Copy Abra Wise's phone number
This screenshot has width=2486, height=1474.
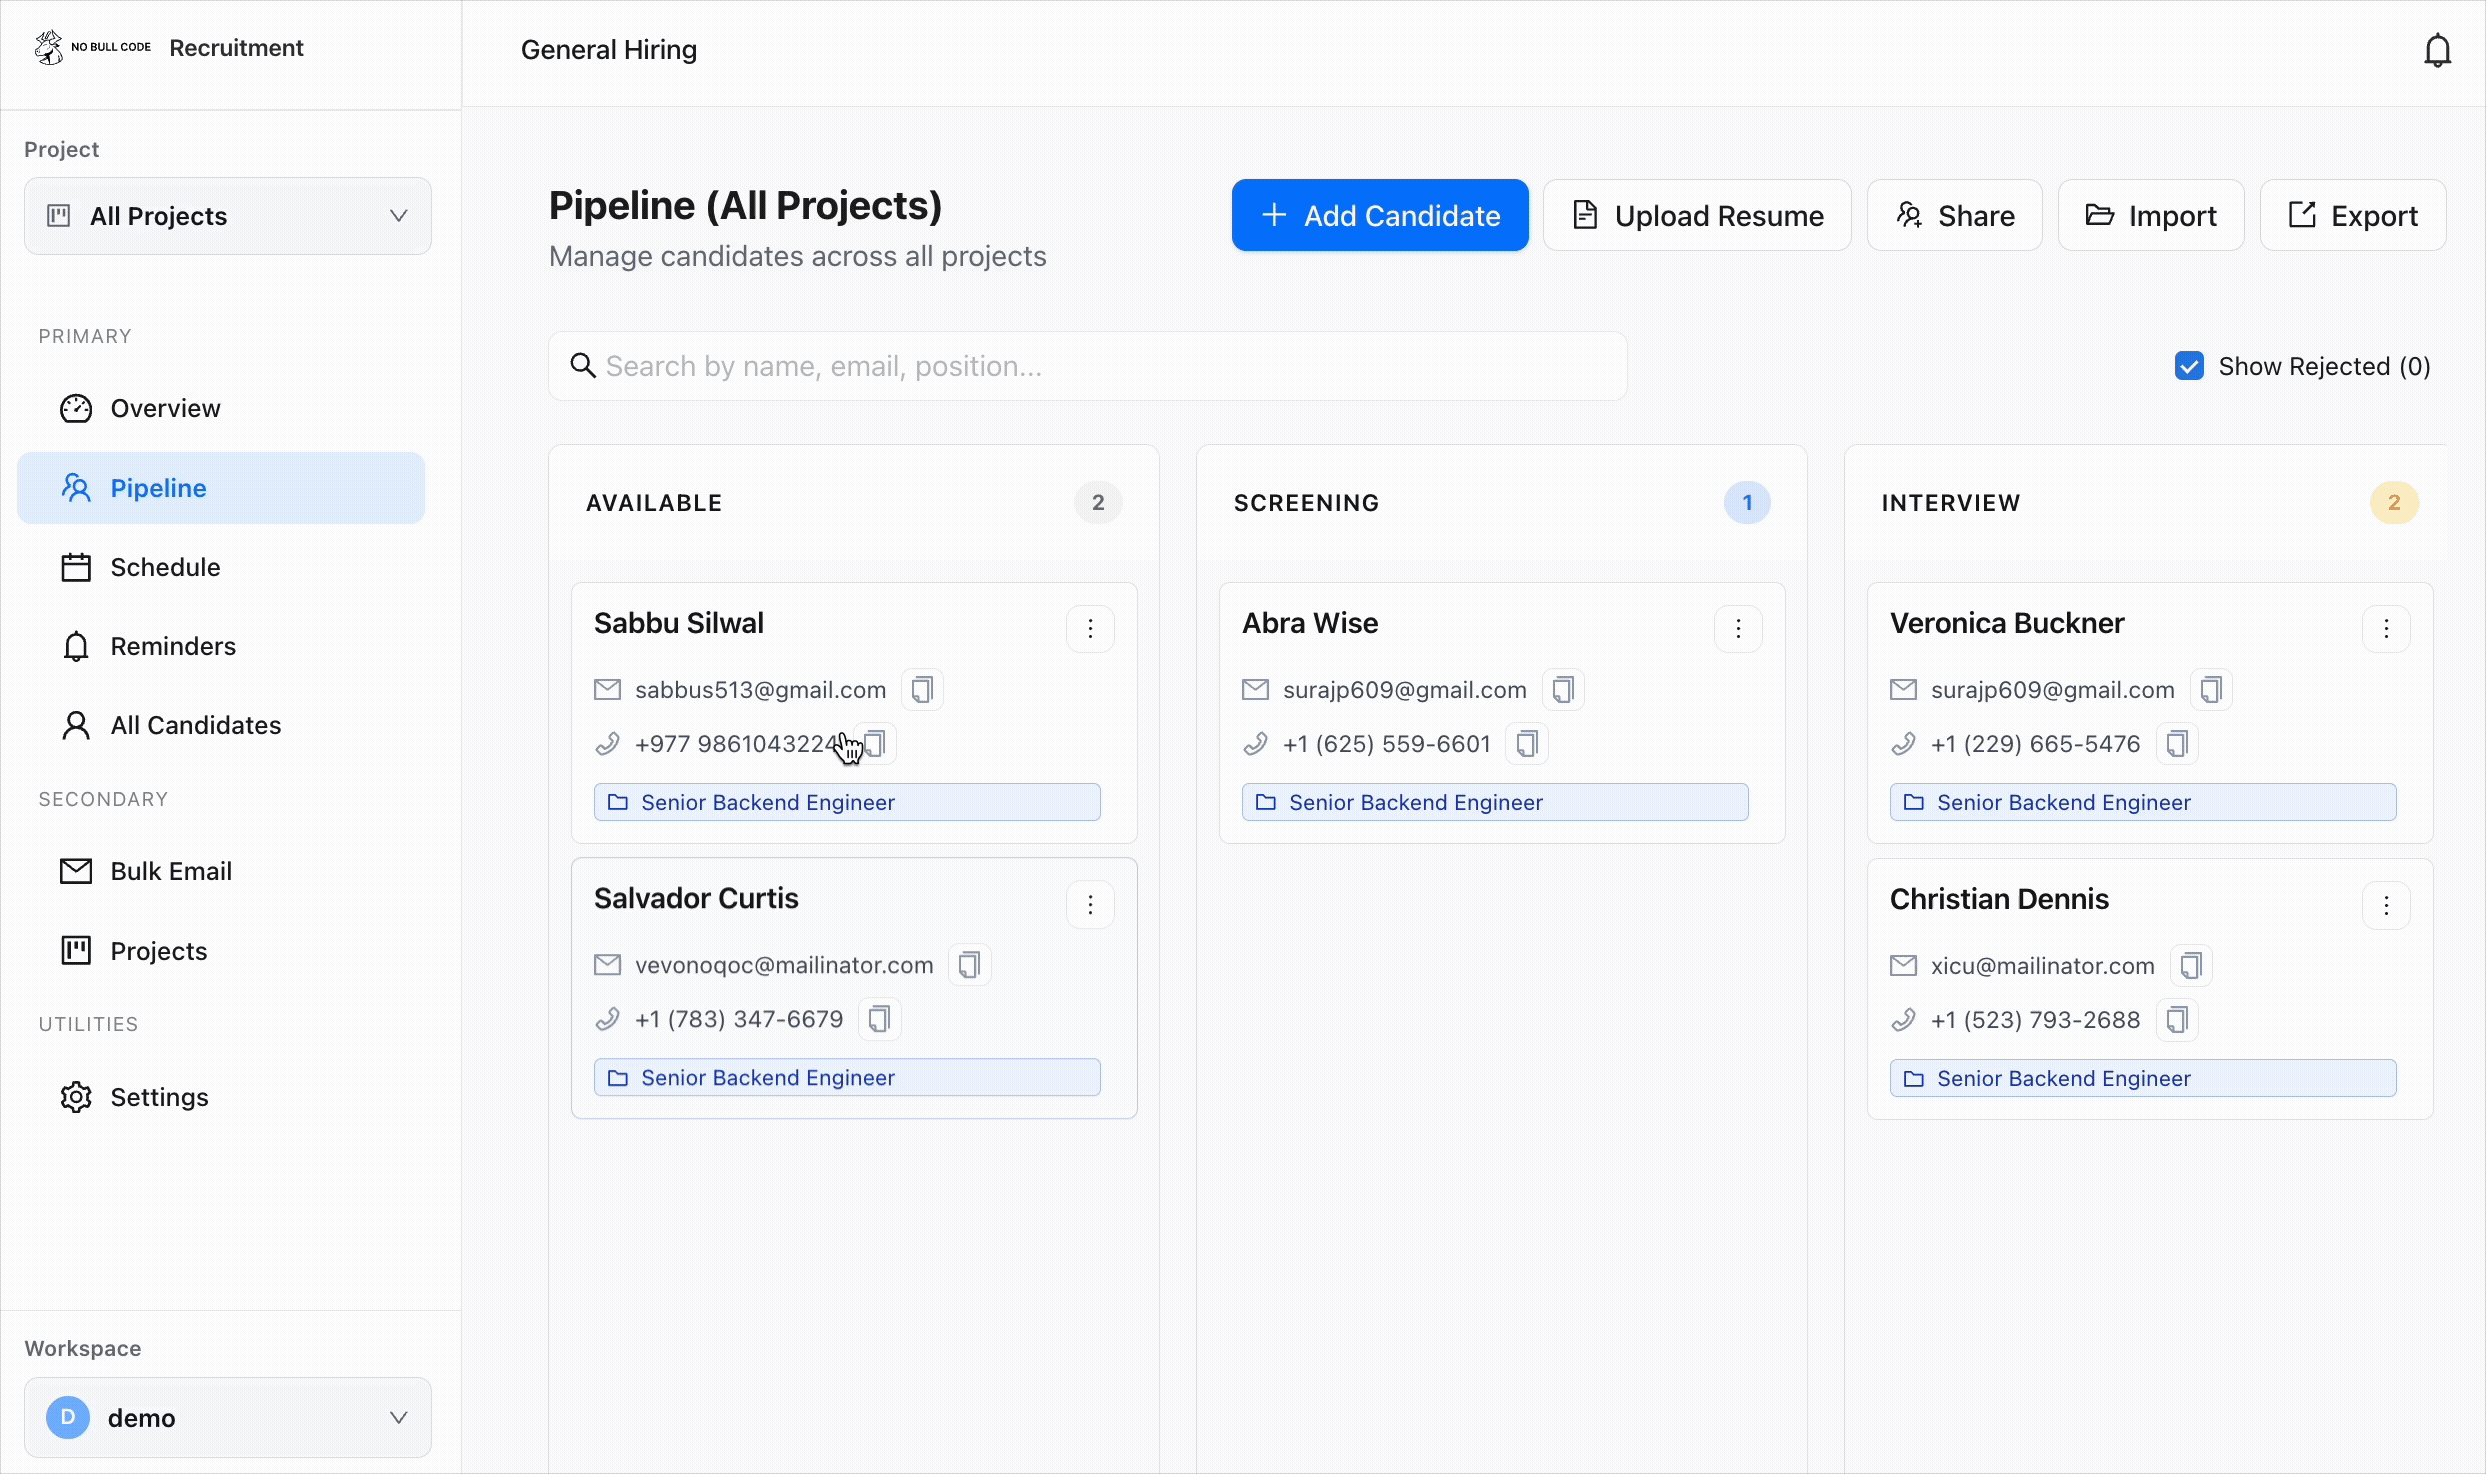pyautogui.click(x=1526, y=744)
